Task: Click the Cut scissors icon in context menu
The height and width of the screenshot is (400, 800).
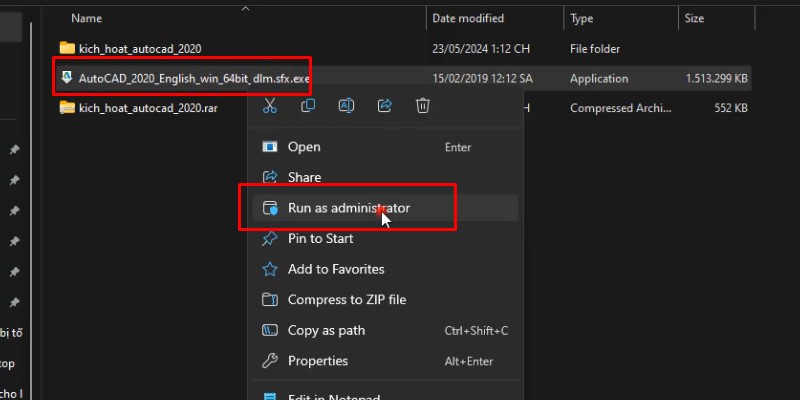Action: (269, 105)
